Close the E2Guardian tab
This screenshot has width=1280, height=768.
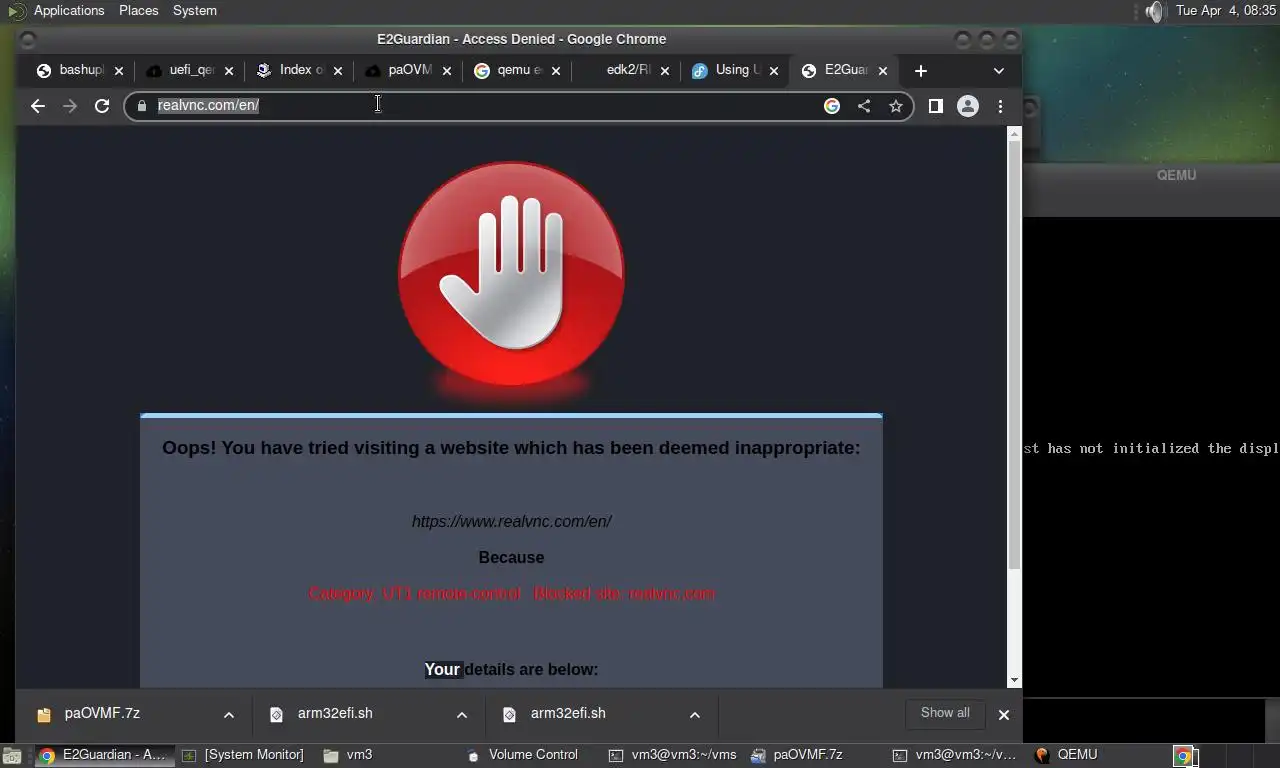coord(883,71)
